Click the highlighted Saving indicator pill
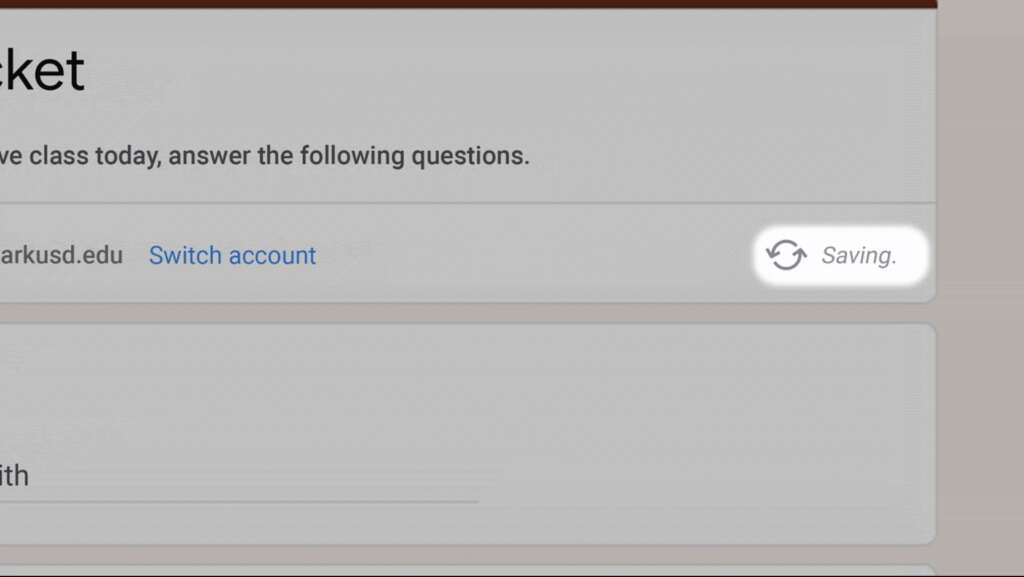 tap(840, 256)
